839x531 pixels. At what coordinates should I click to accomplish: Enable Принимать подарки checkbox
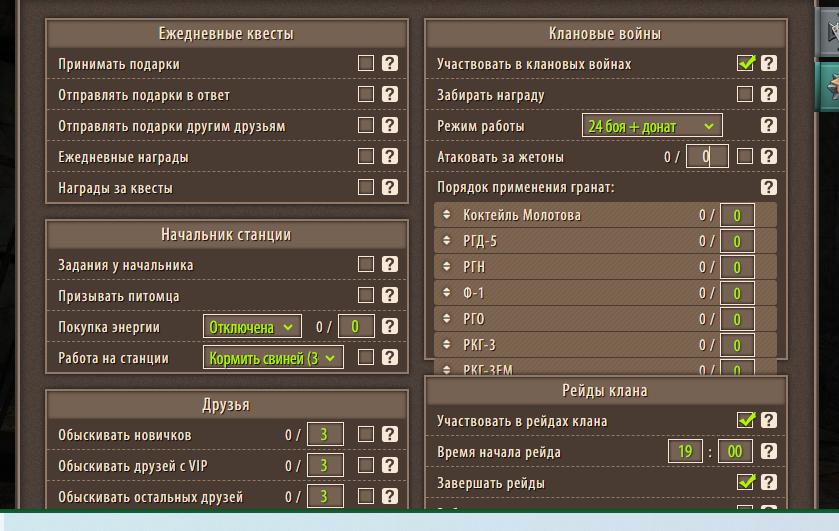click(366, 64)
